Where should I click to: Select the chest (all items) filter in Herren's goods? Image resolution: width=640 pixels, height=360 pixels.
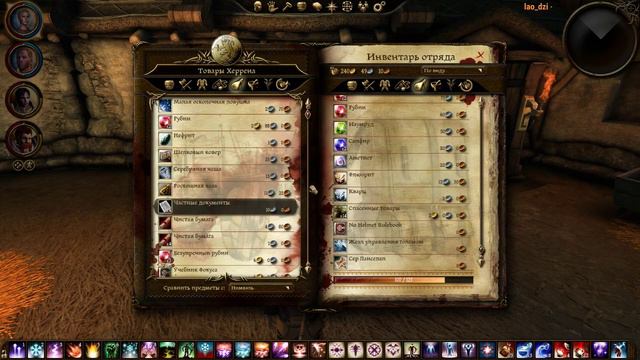(x=169, y=85)
